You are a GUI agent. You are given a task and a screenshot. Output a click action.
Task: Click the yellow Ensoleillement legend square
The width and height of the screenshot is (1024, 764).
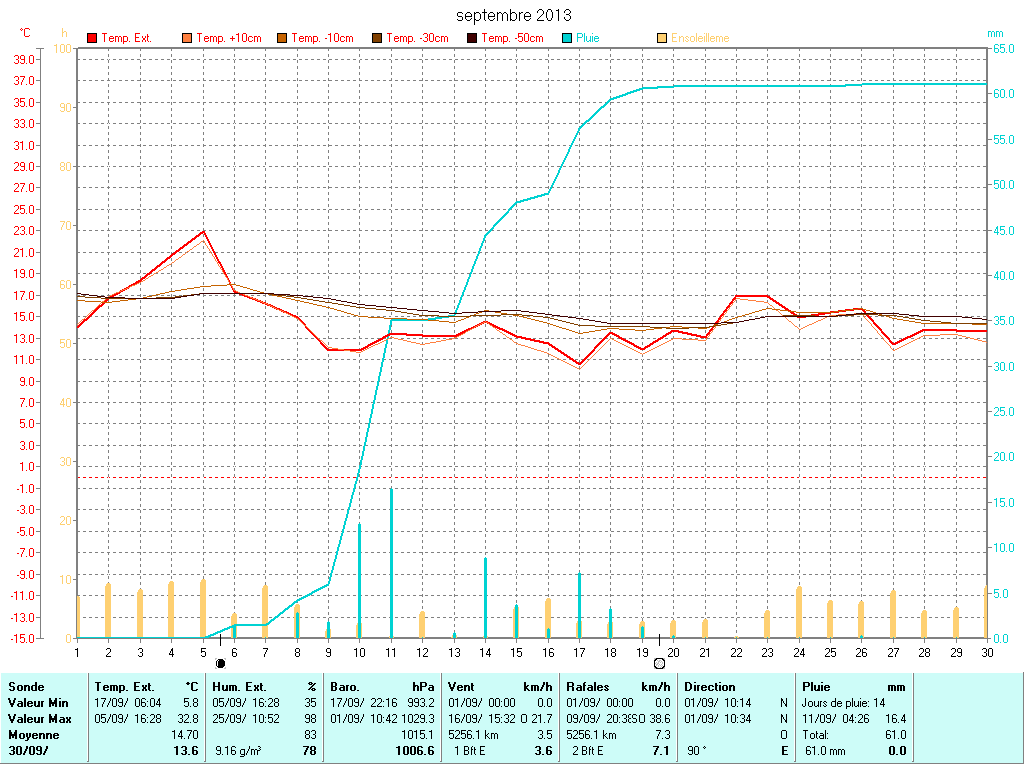pos(662,38)
